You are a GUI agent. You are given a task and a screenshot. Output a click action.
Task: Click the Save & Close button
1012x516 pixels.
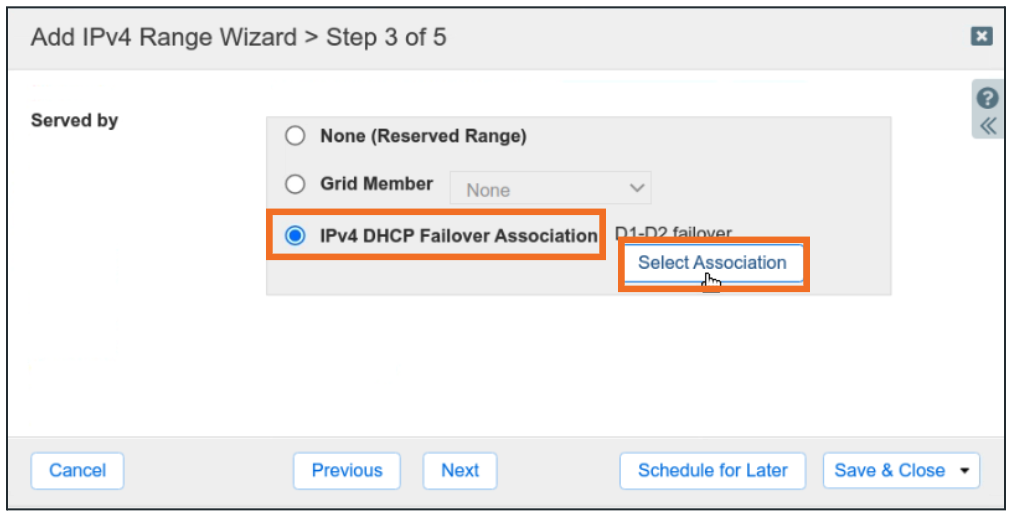(888, 471)
